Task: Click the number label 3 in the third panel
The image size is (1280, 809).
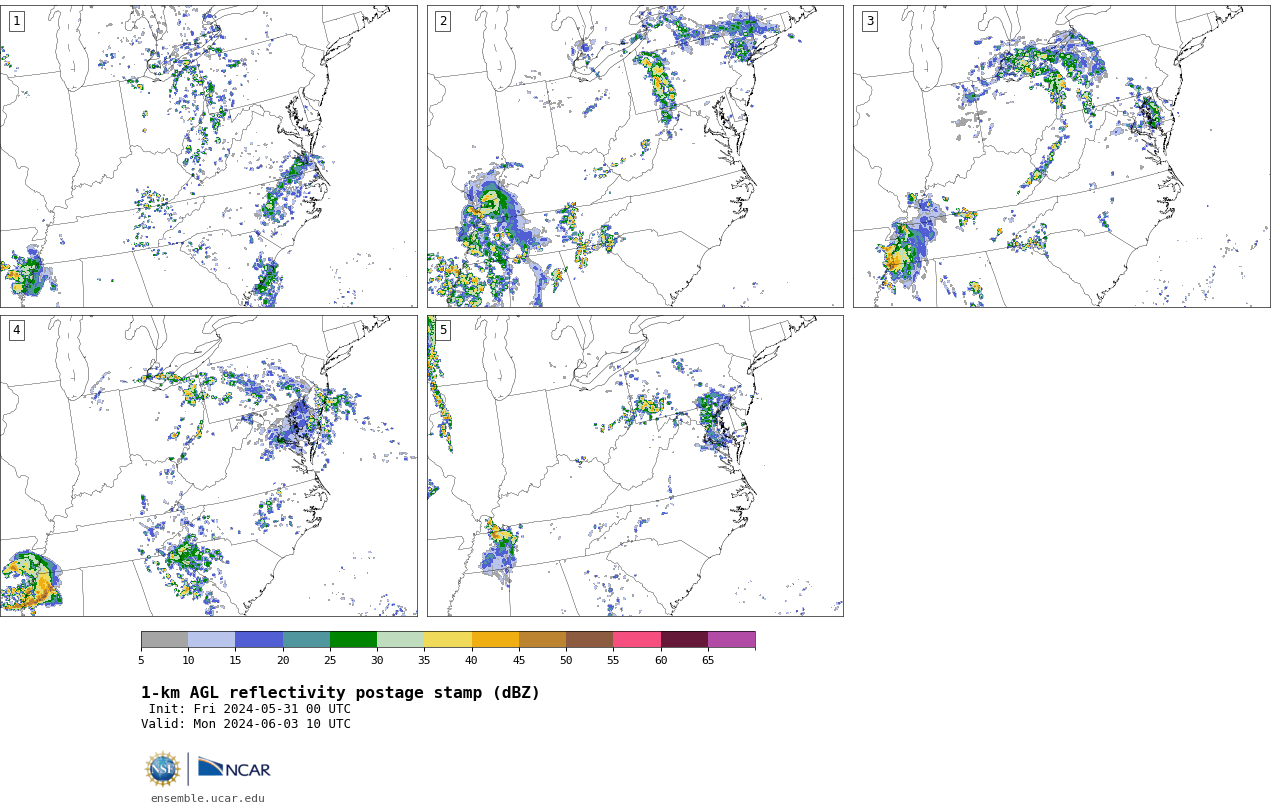Action: (x=869, y=21)
